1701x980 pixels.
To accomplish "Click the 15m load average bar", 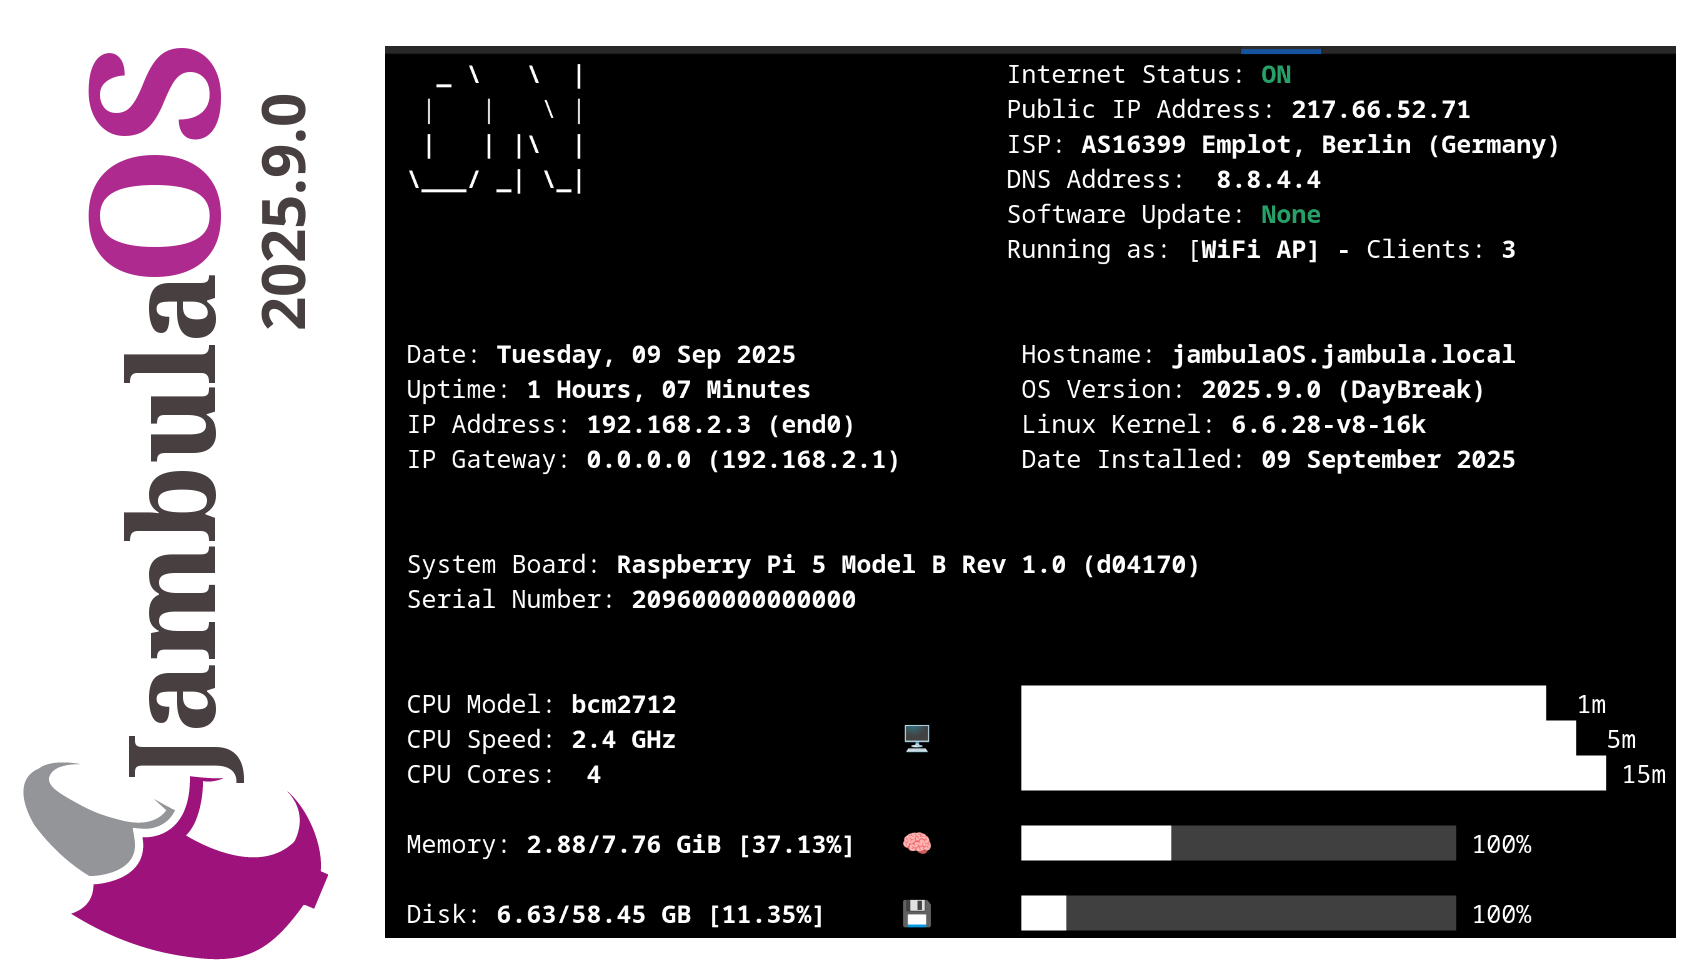I will (x=1313, y=773).
